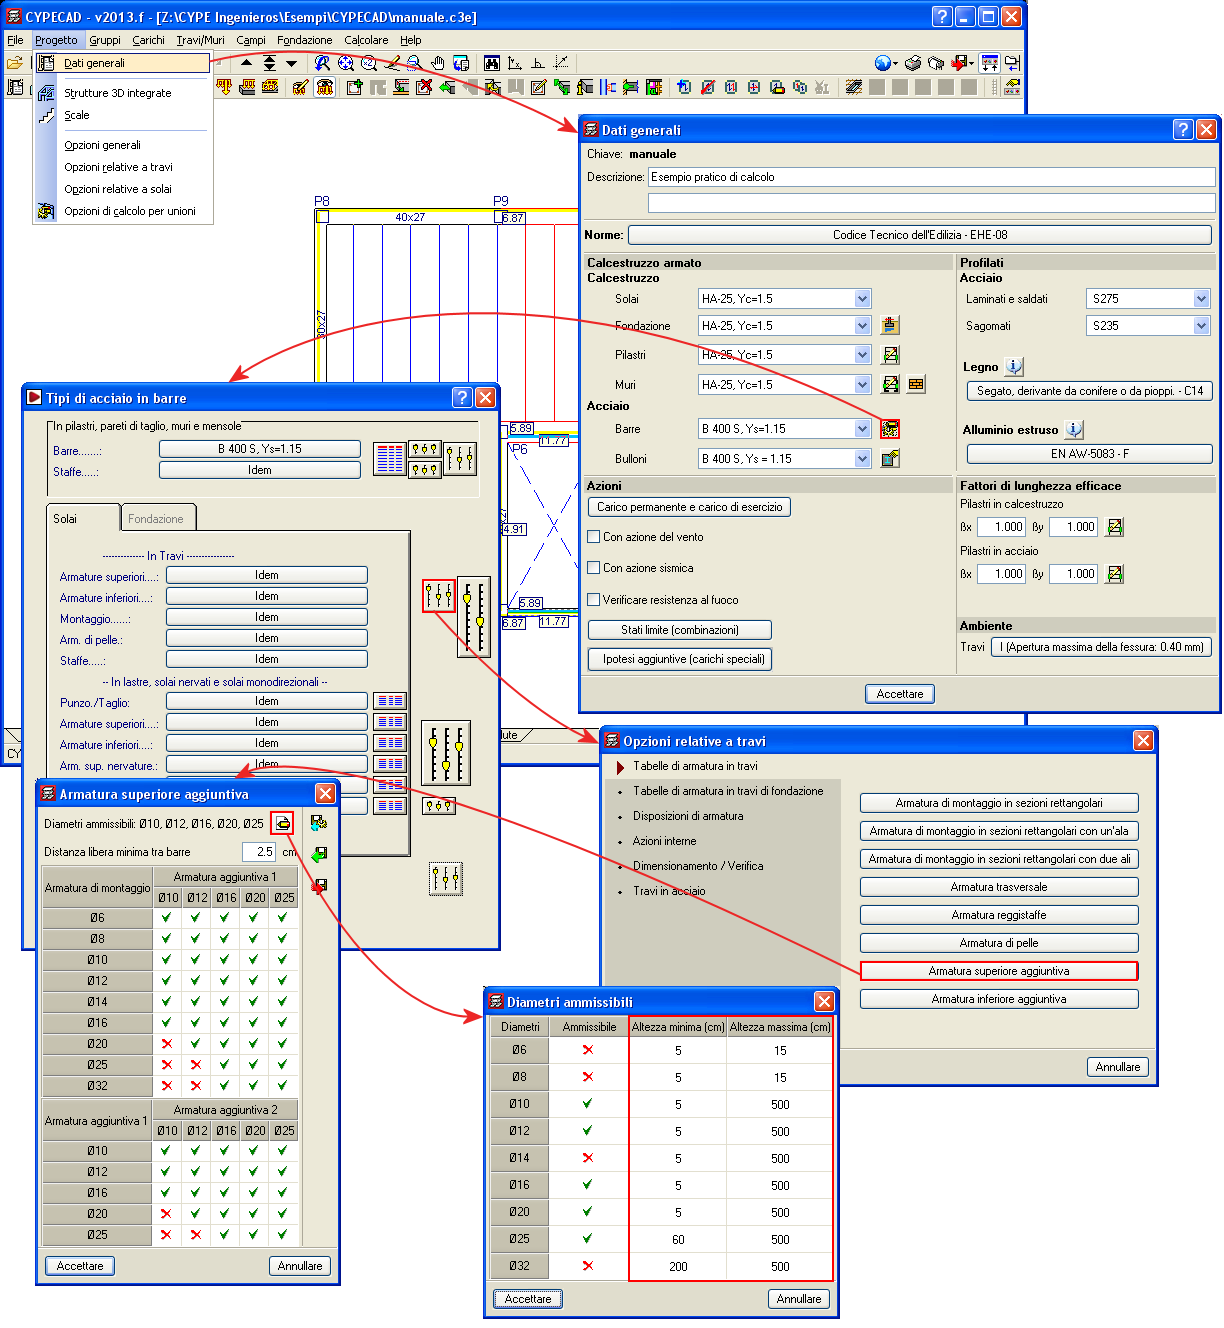The width and height of the screenshot is (1224, 1328).
Task: Click zoom window magnifier in main toolbar
Action: [x=414, y=63]
